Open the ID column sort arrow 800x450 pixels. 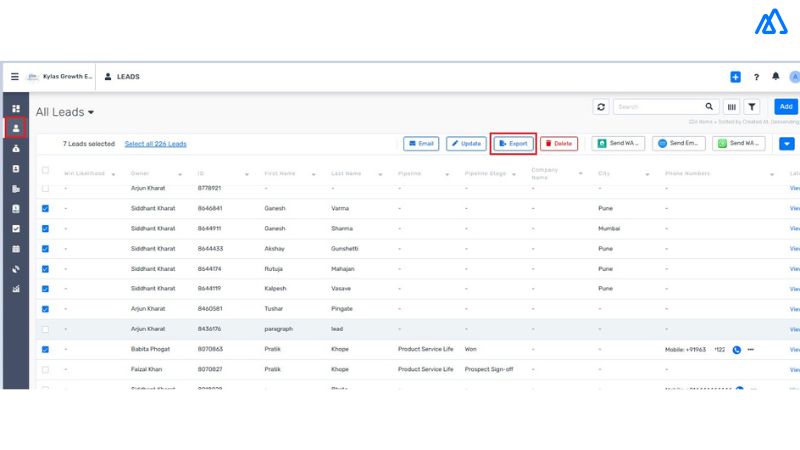click(247, 174)
